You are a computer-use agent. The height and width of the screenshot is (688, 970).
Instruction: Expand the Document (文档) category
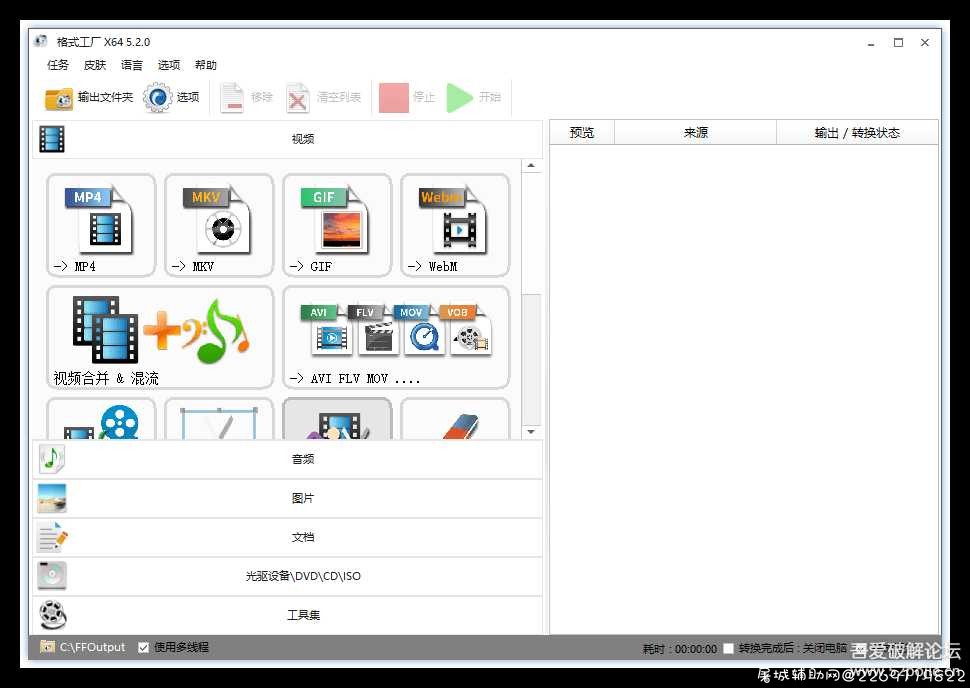(287, 537)
